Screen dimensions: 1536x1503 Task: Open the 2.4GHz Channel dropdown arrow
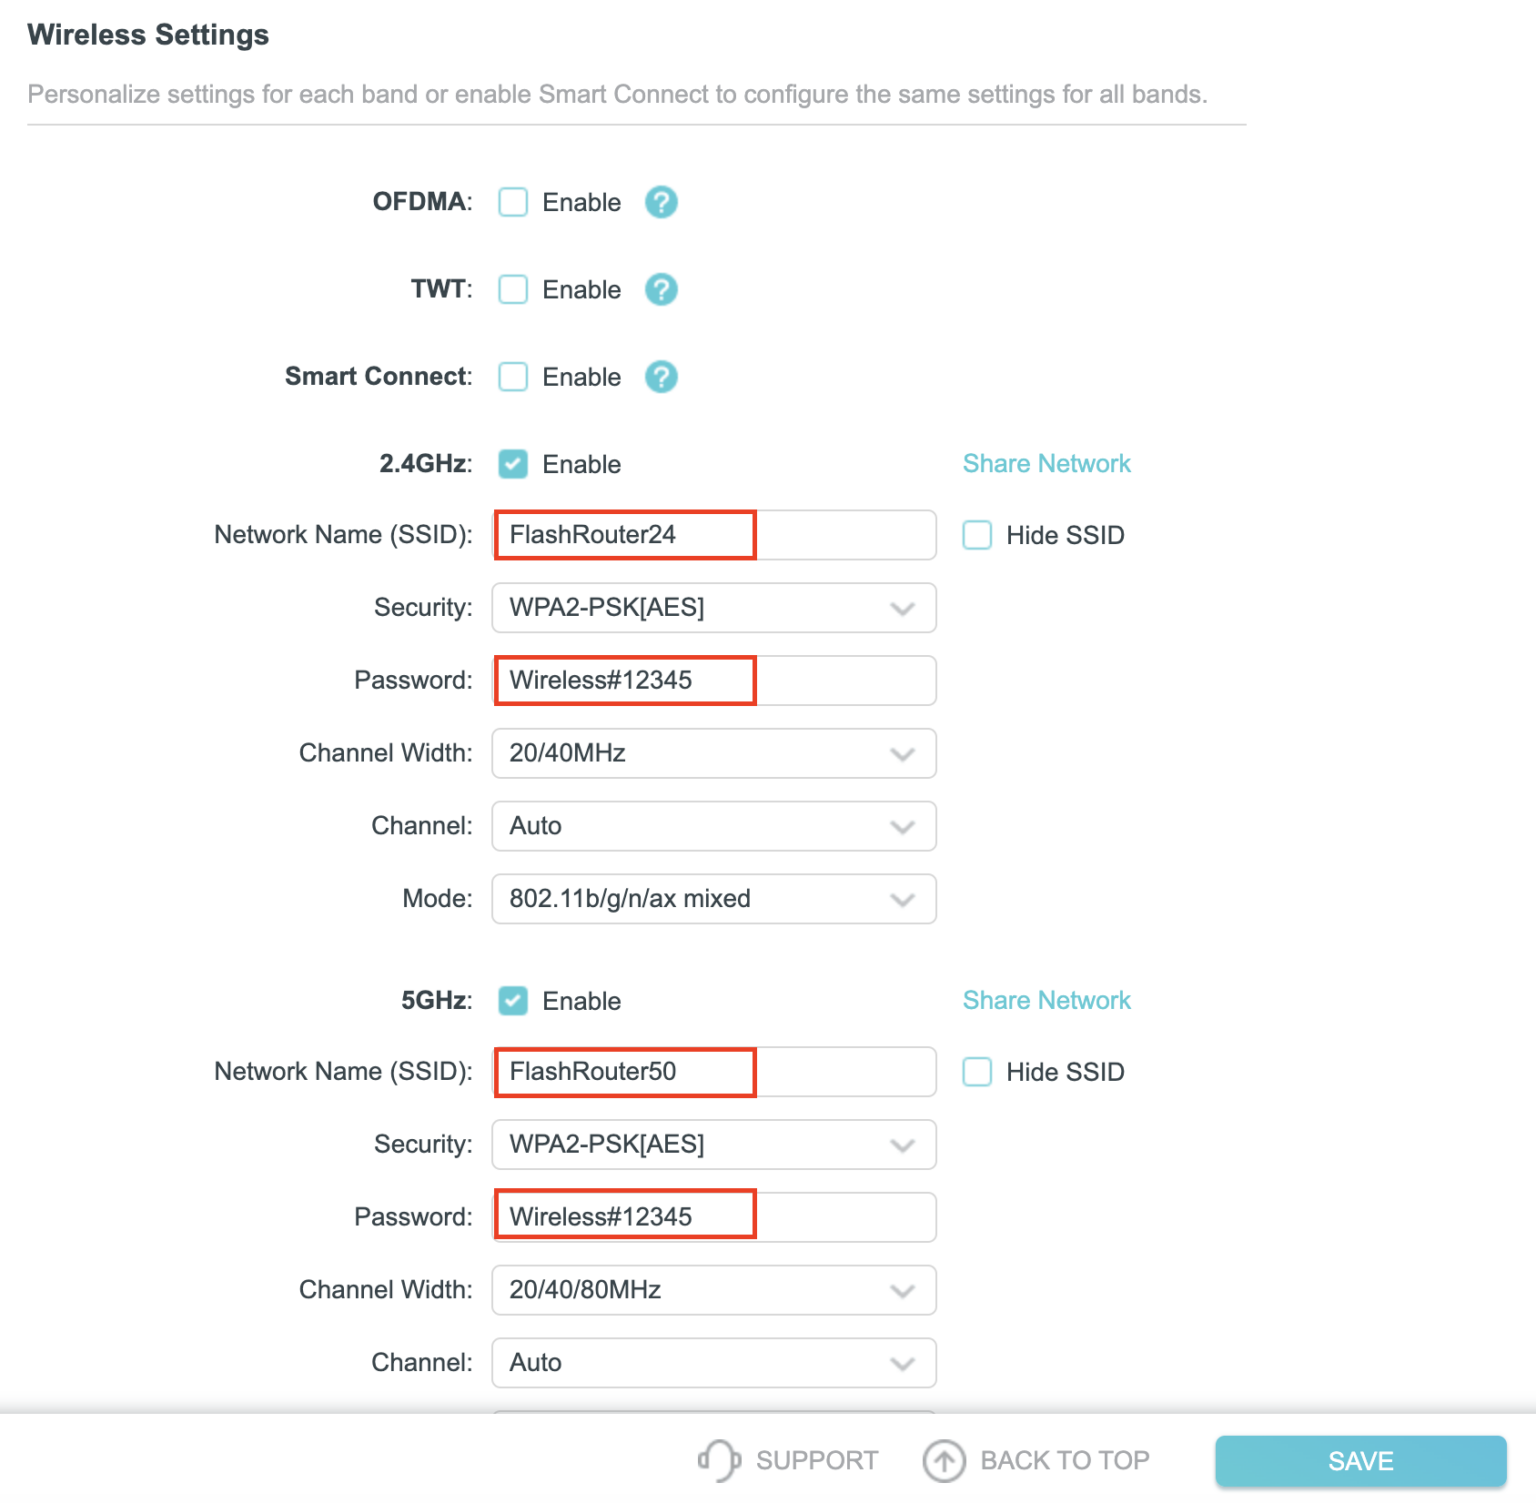[902, 826]
